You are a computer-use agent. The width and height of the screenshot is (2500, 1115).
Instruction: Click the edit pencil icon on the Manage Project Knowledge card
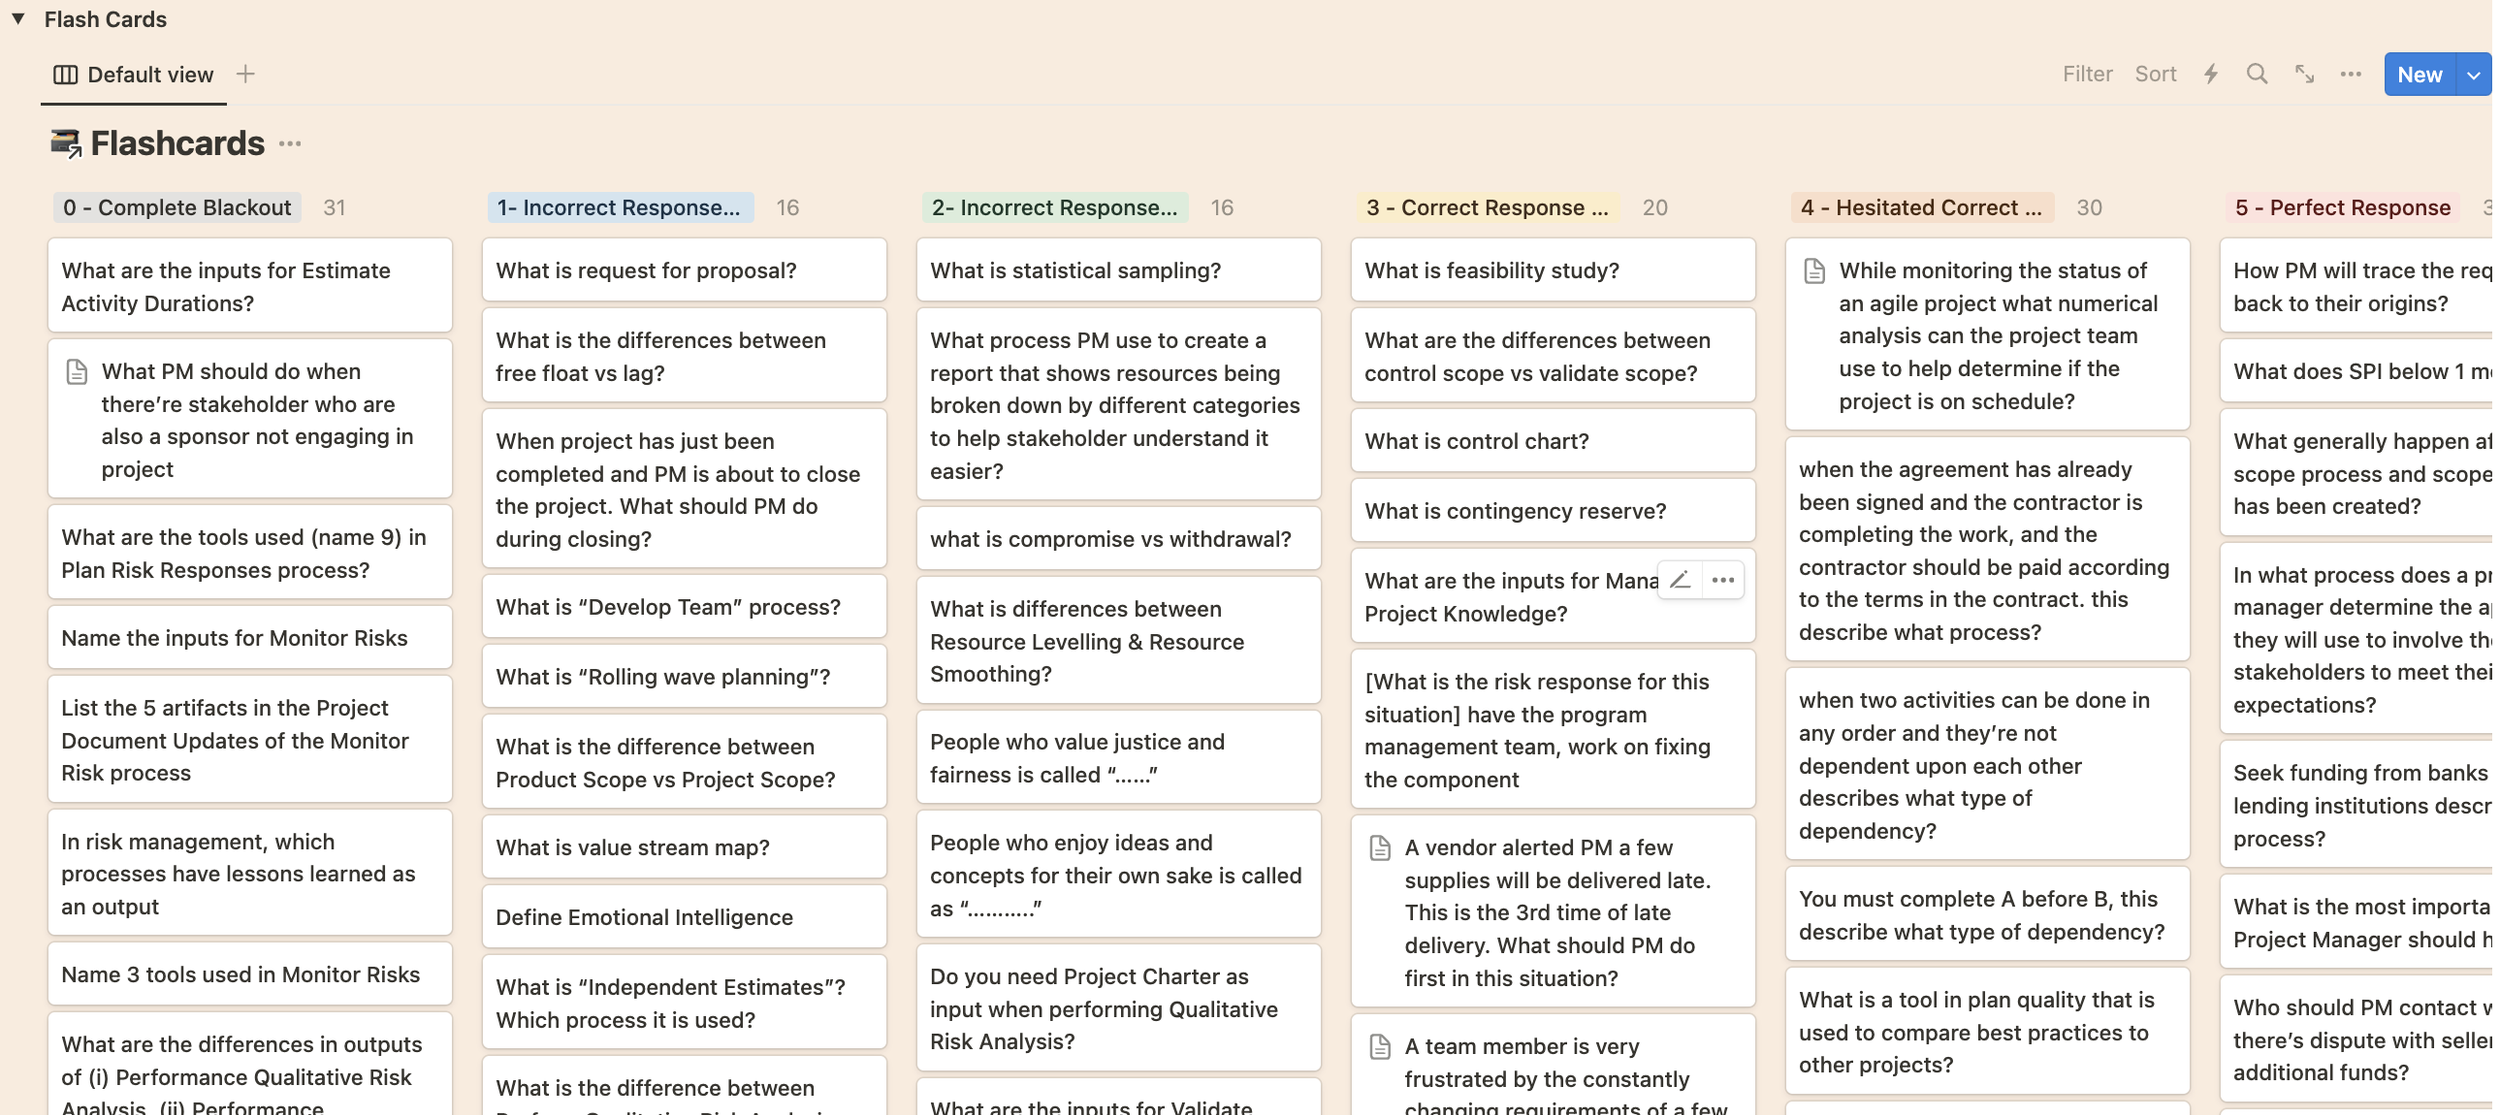pos(1680,580)
